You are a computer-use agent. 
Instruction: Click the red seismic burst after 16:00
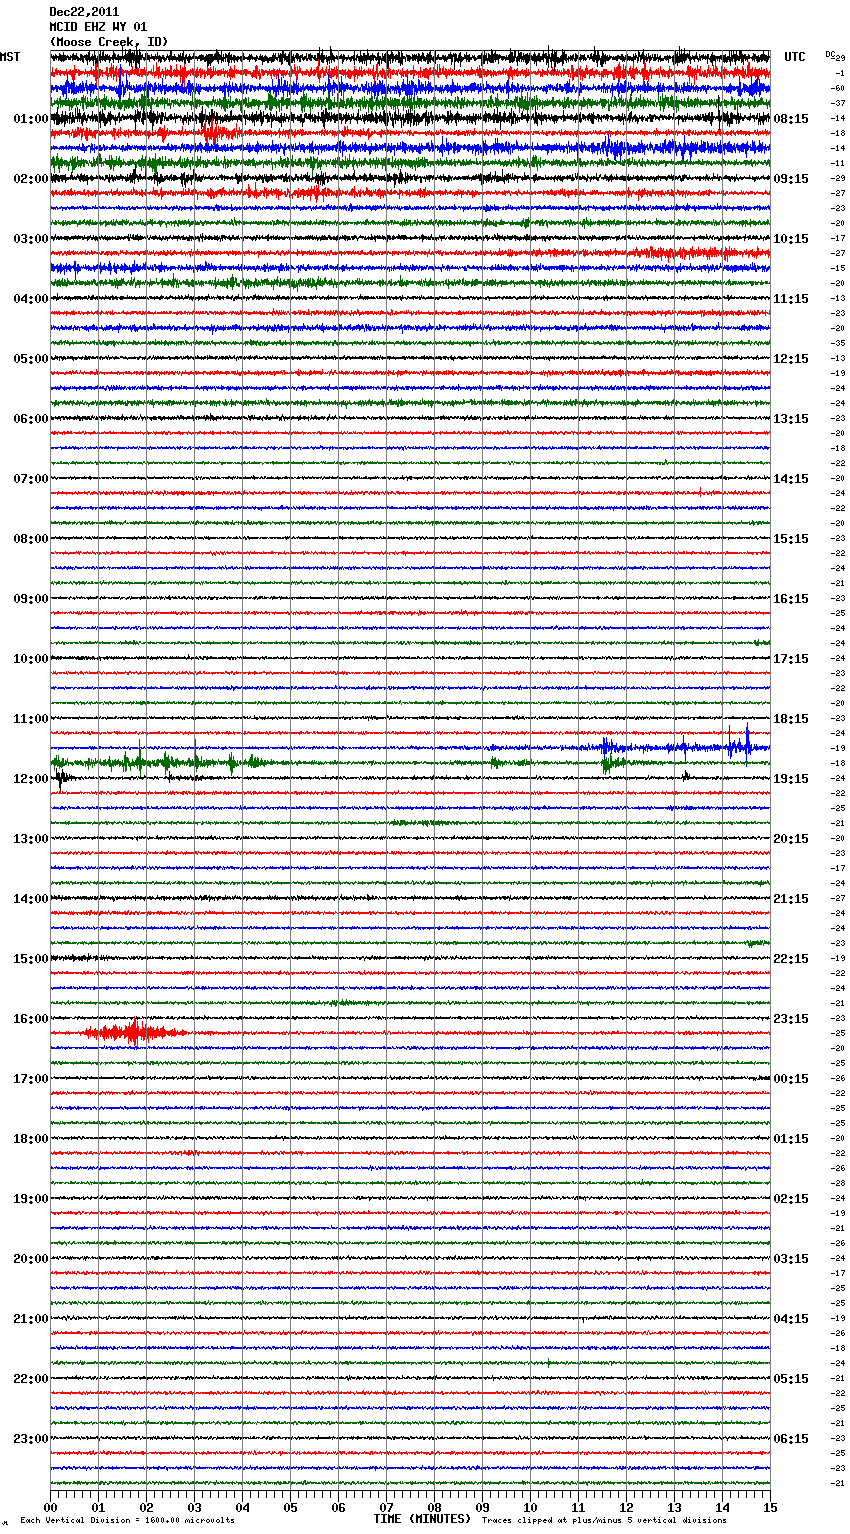click(x=134, y=1032)
